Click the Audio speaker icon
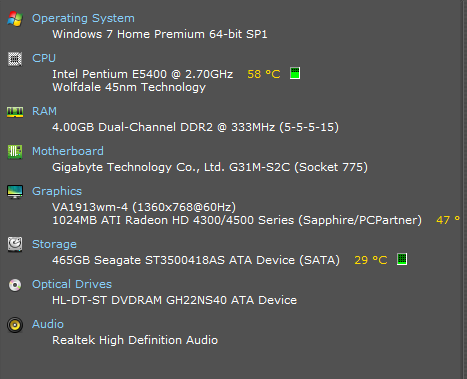 tap(15, 325)
